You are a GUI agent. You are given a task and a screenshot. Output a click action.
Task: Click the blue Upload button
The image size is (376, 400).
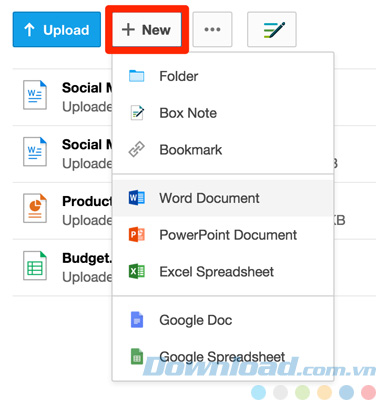pos(57,30)
